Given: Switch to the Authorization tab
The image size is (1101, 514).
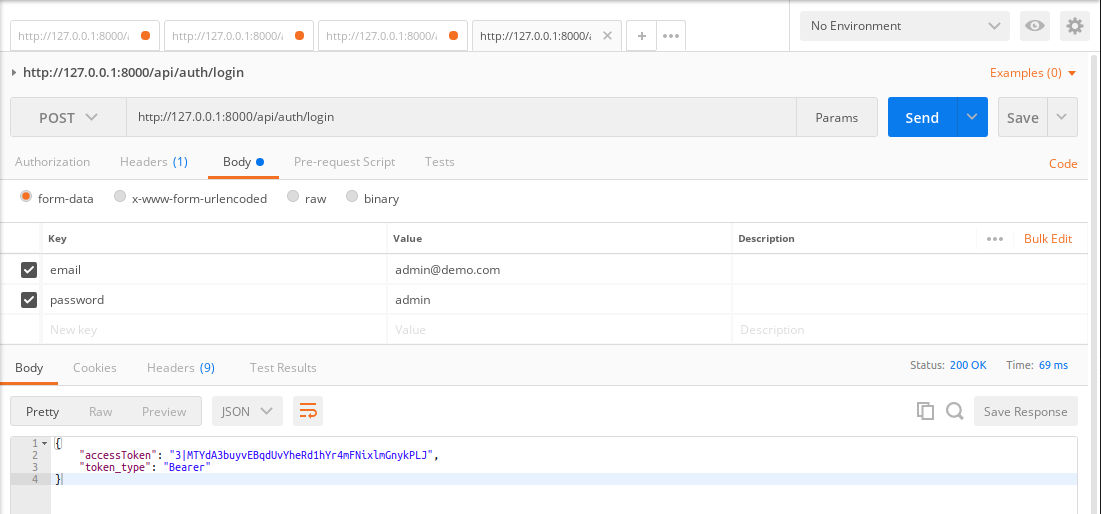Looking at the screenshot, I should tap(52, 162).
